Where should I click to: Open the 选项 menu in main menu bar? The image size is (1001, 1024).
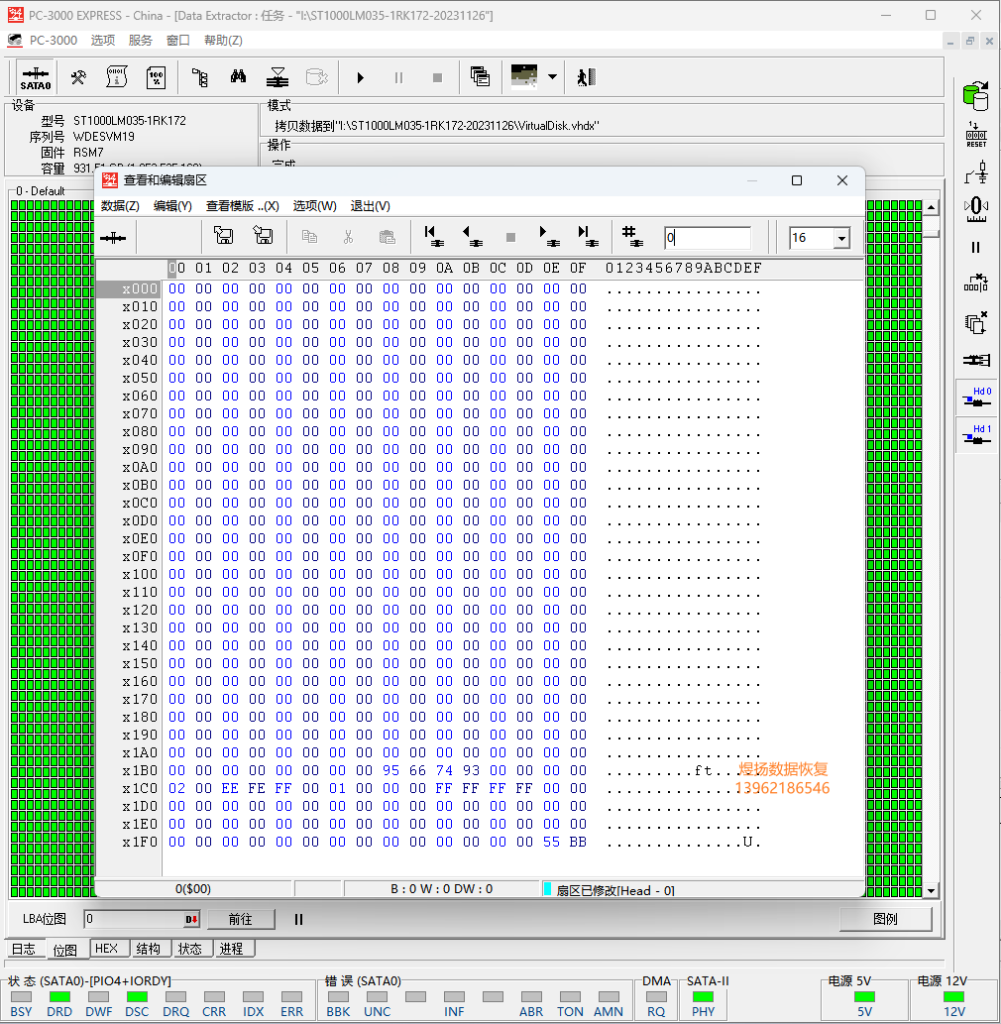tap(103, 40)
